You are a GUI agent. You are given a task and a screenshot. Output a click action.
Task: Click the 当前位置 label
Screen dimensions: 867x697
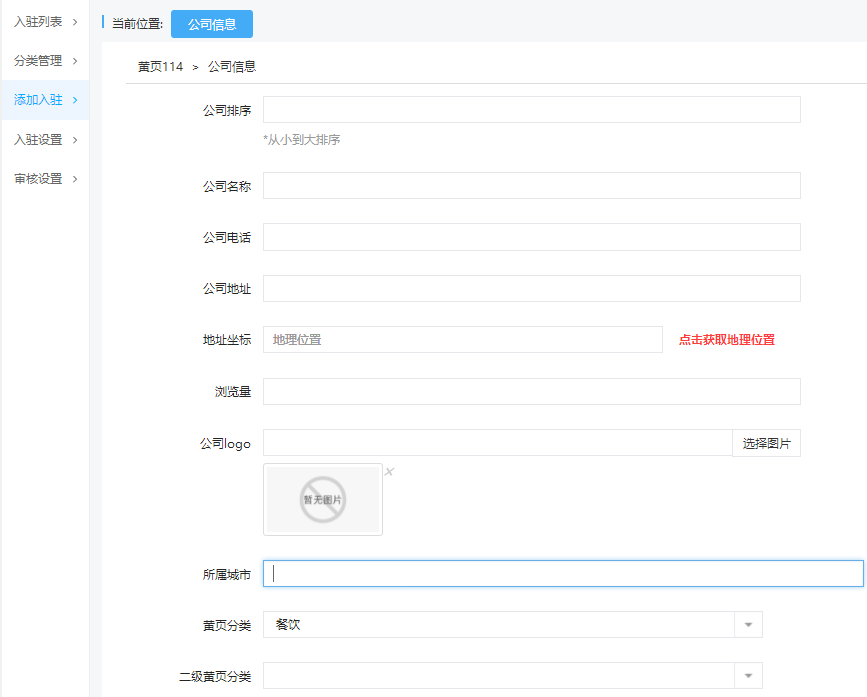point(138,24)
